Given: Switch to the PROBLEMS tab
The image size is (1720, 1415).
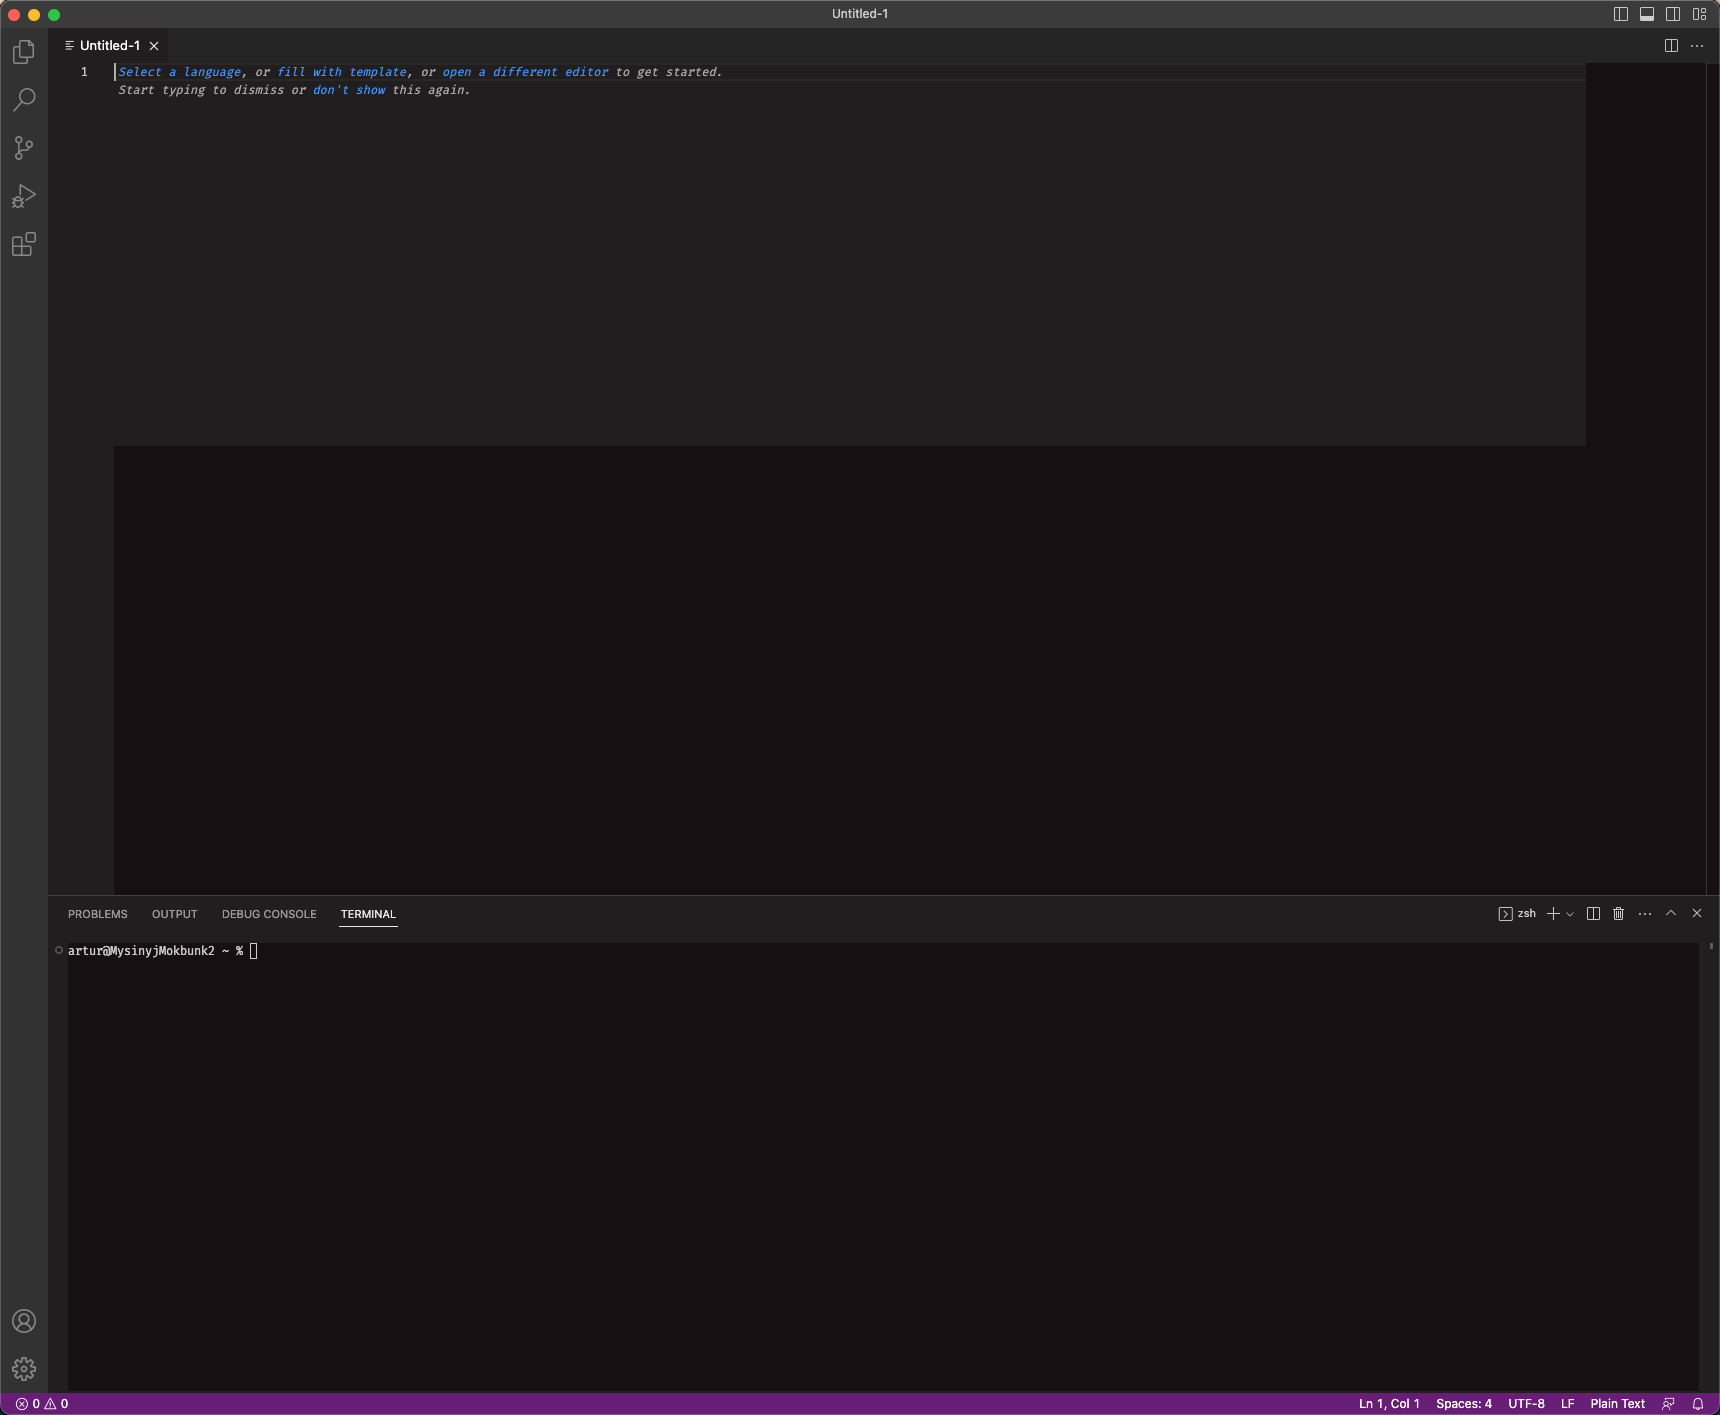Looking at the screenshot, I should click(x=97, y=914).
